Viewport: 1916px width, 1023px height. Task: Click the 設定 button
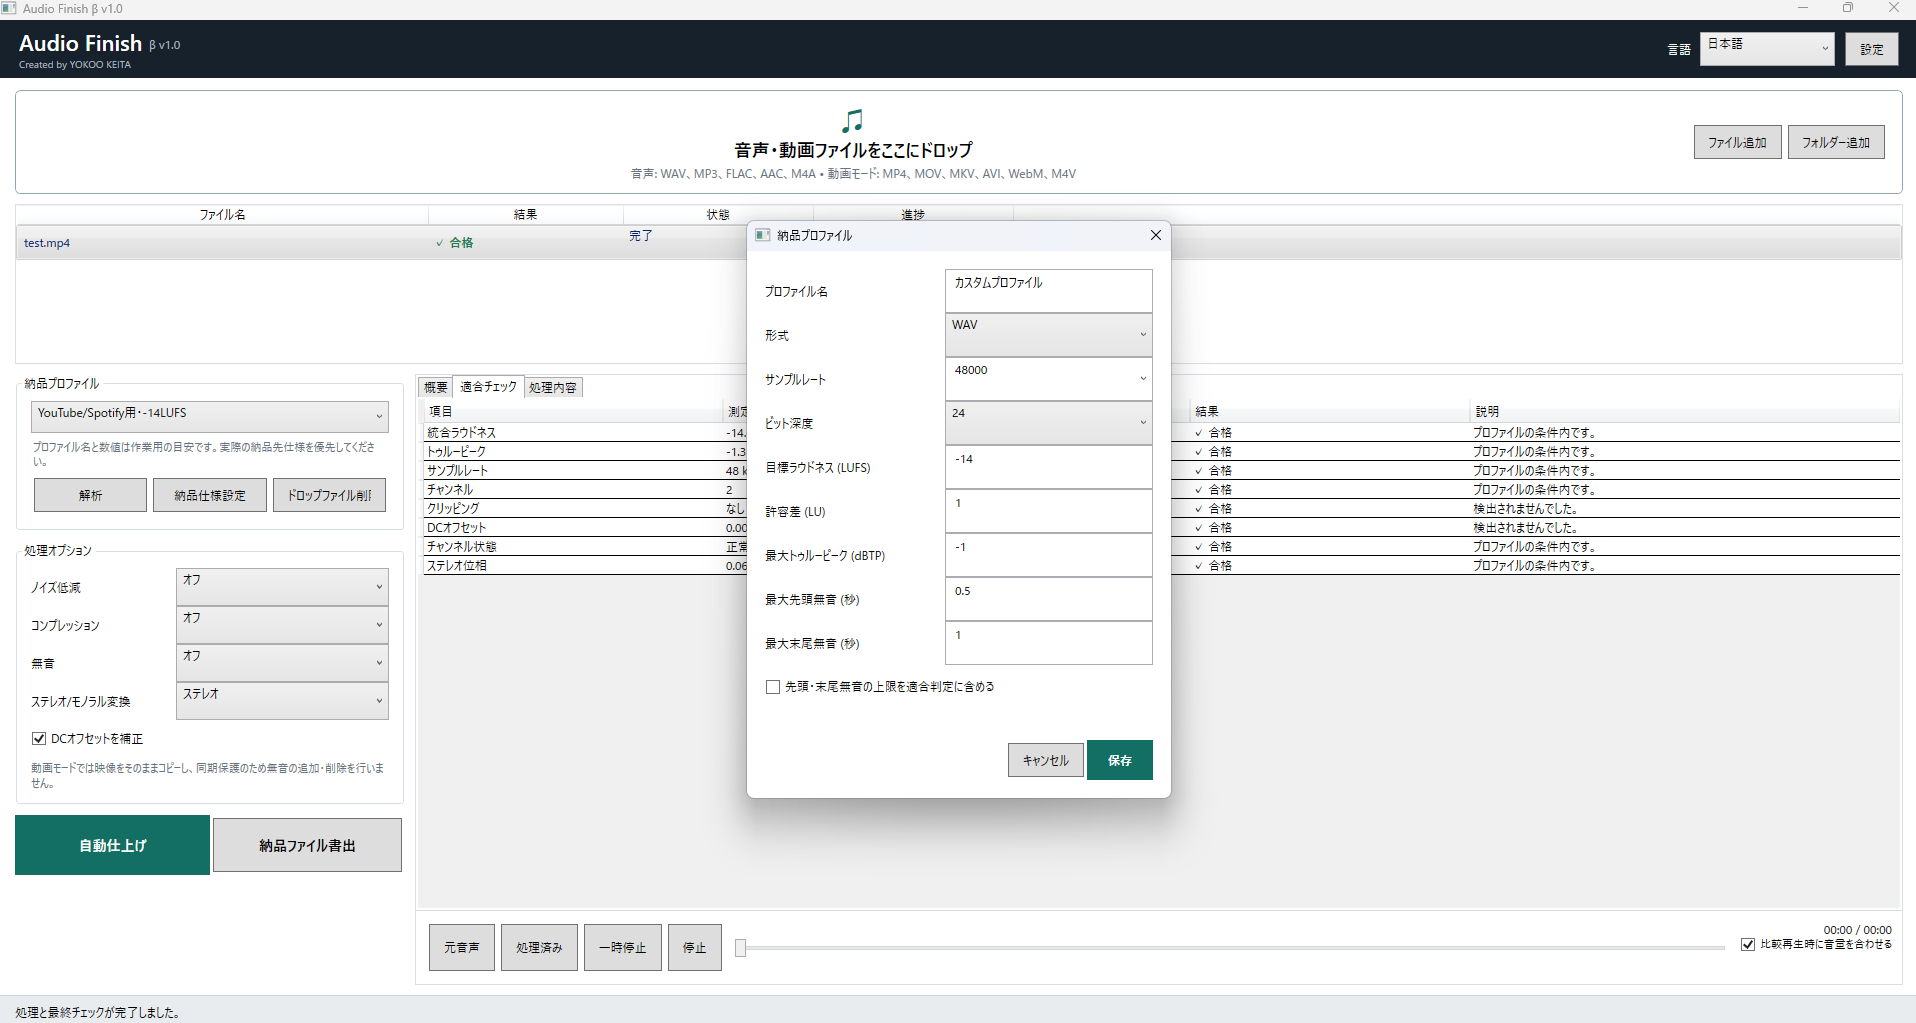pos(1871,49)
